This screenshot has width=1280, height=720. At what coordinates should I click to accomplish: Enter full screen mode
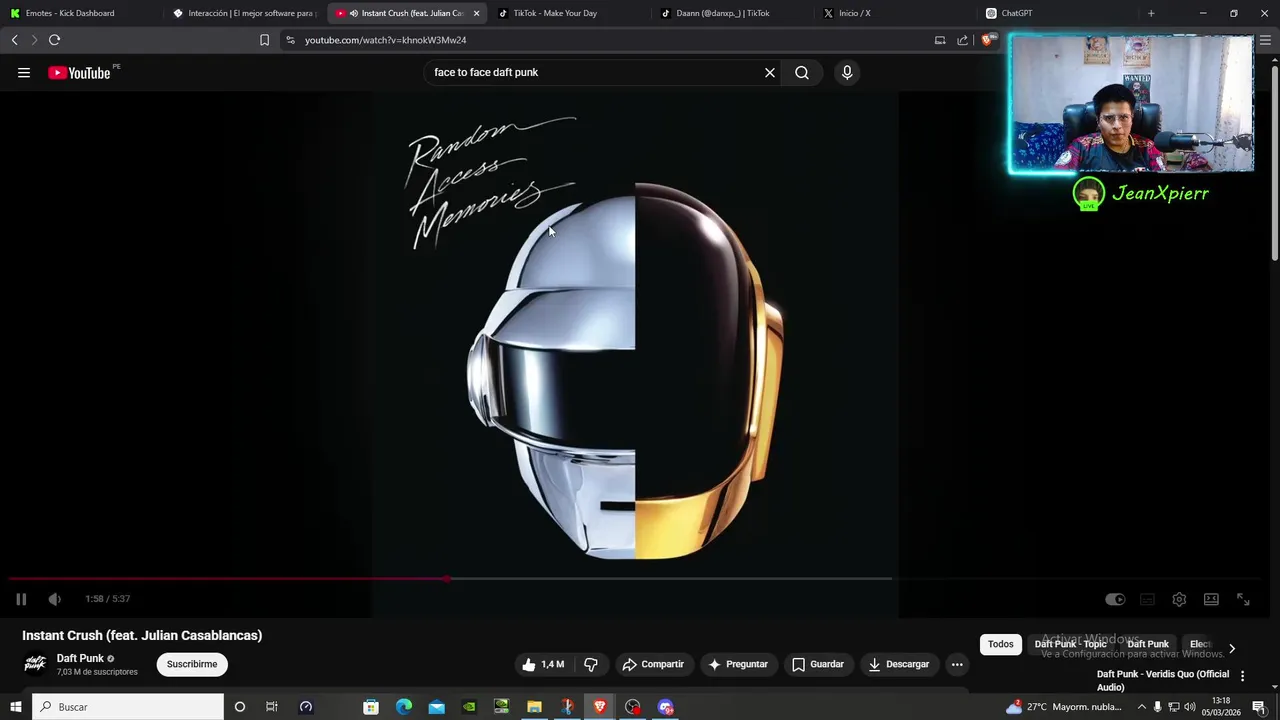click(x=1243, y=599)
